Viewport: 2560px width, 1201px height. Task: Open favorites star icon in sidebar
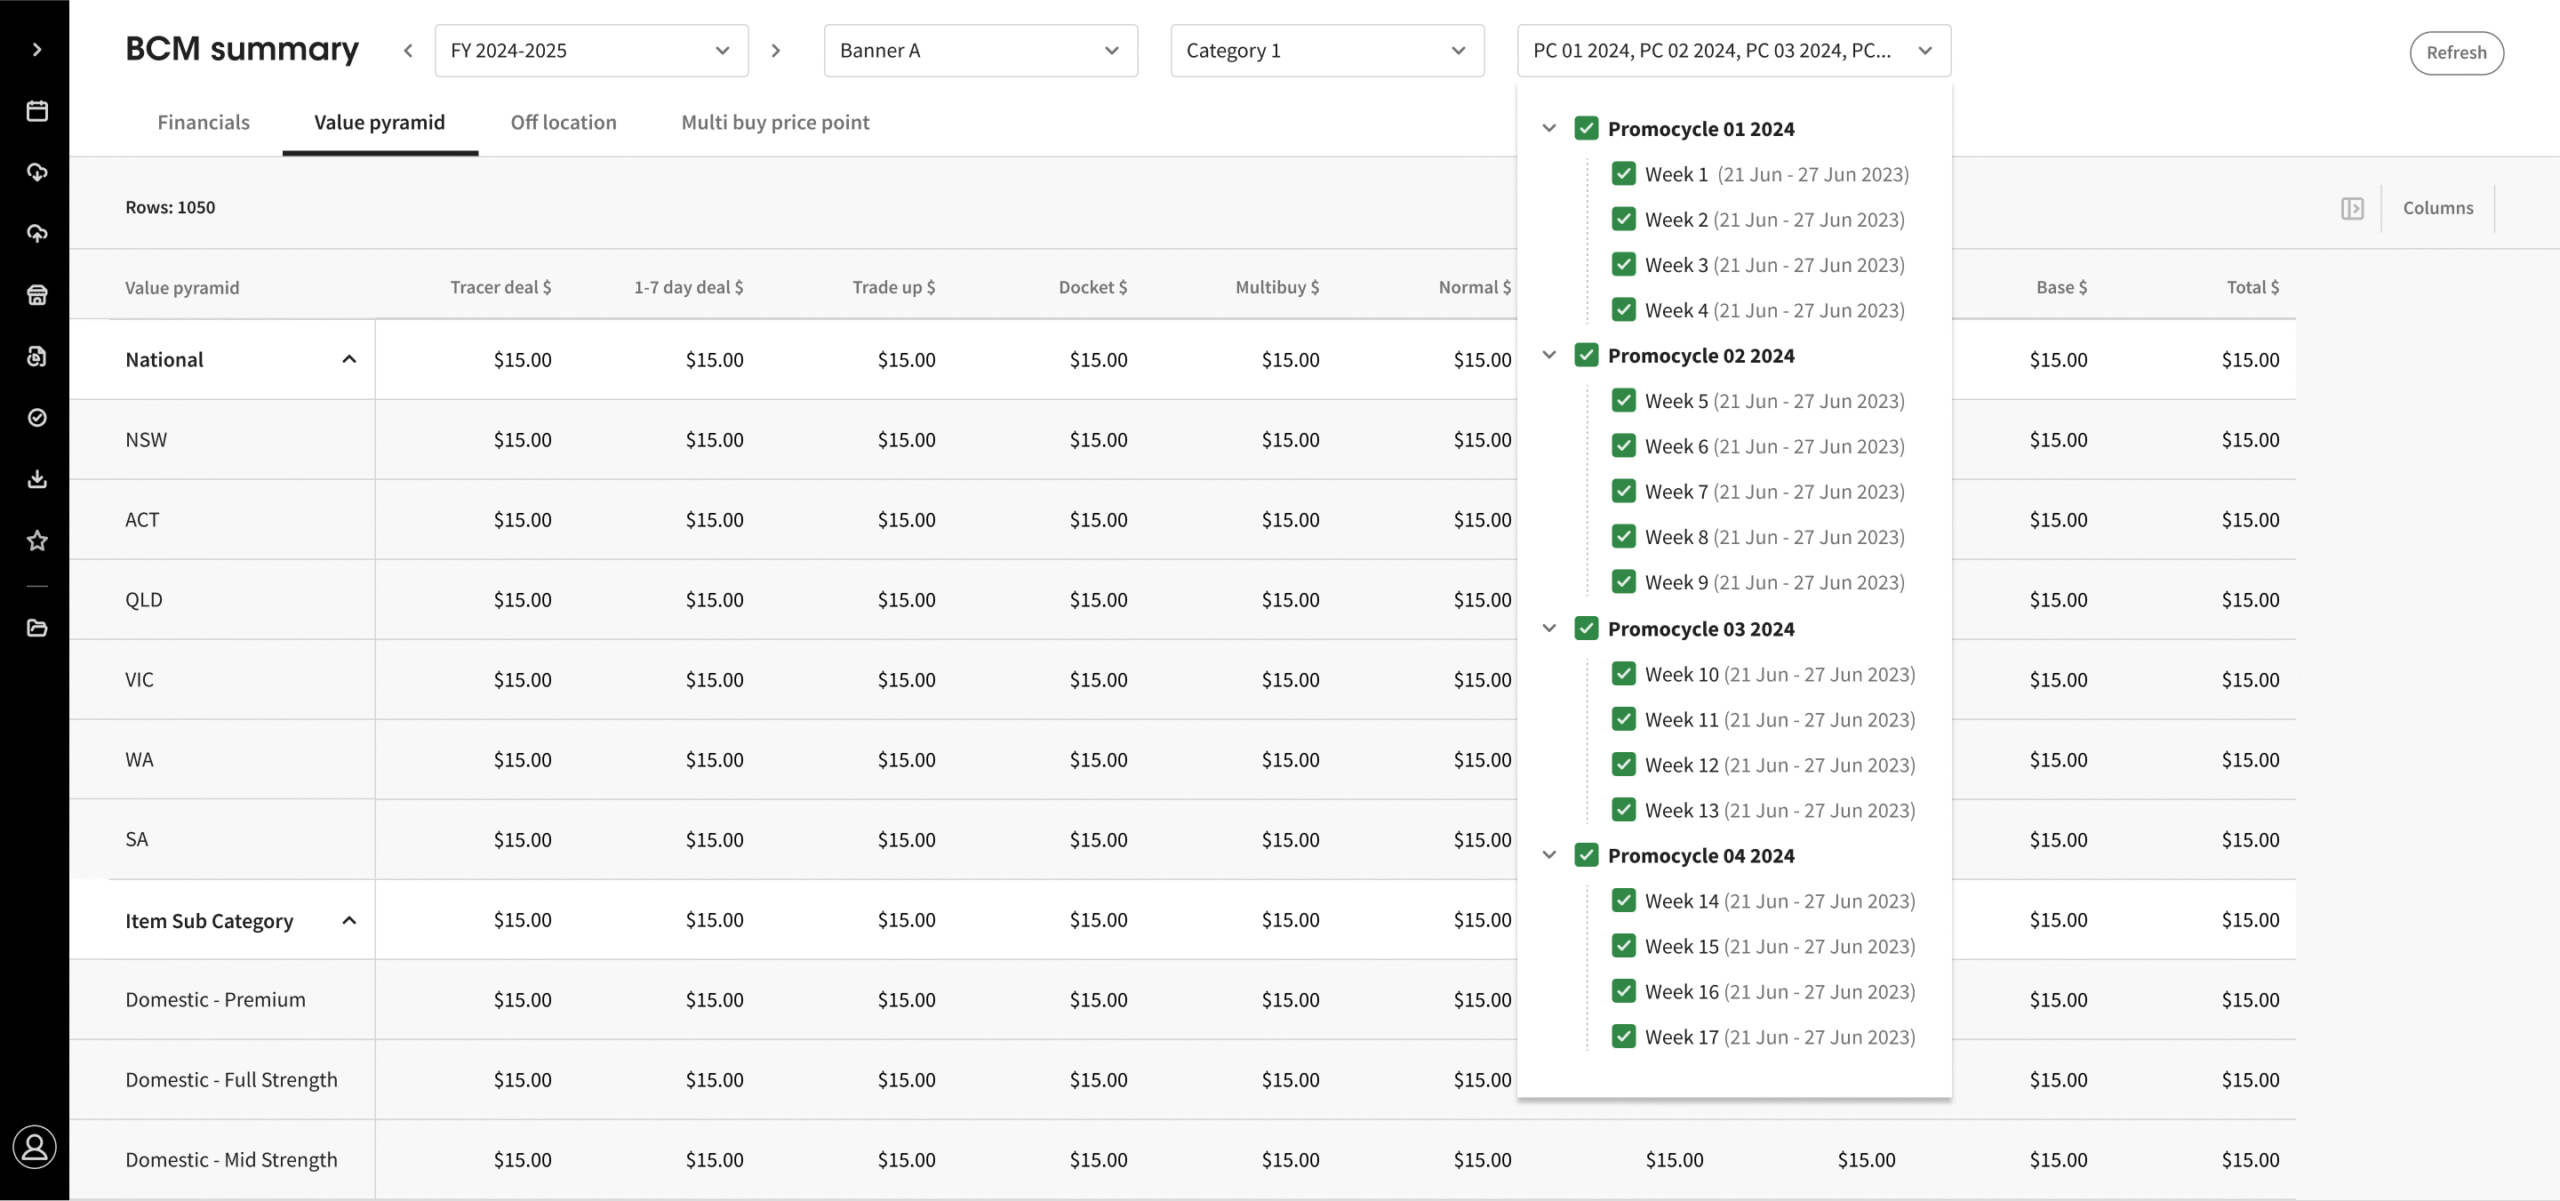point(37,541)
